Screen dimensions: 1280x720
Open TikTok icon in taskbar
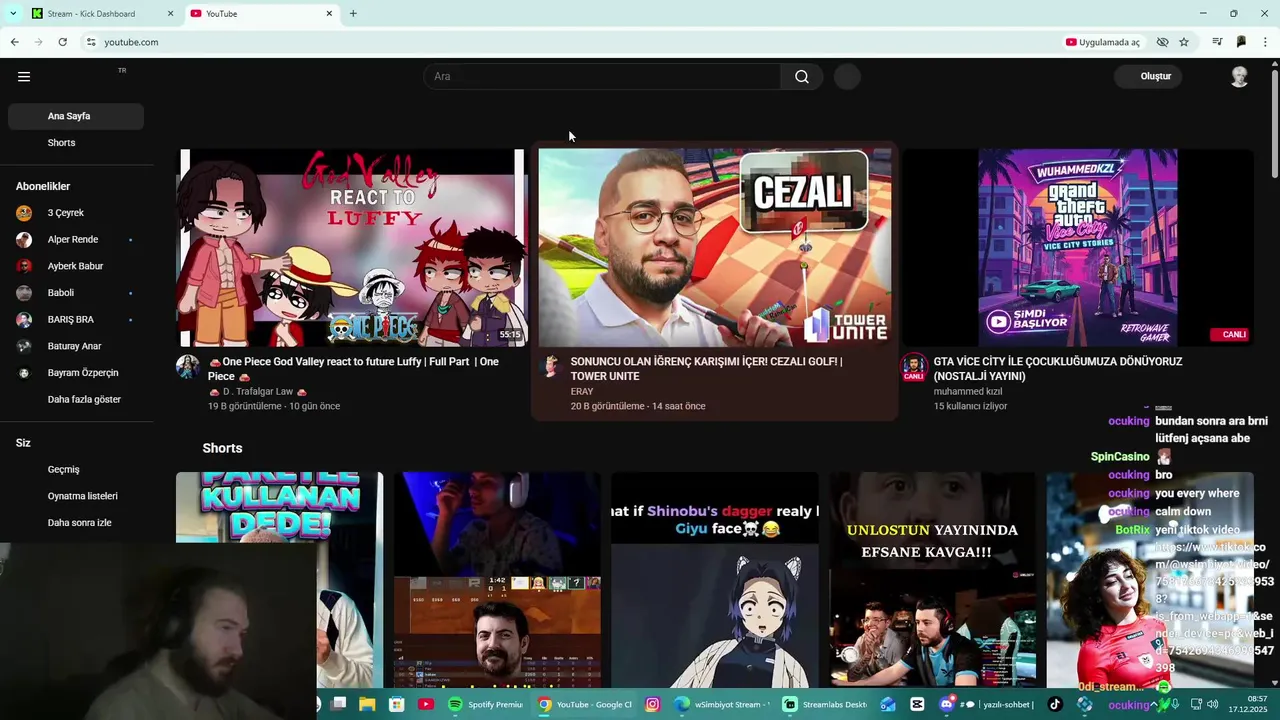(x=1054, y=704)
